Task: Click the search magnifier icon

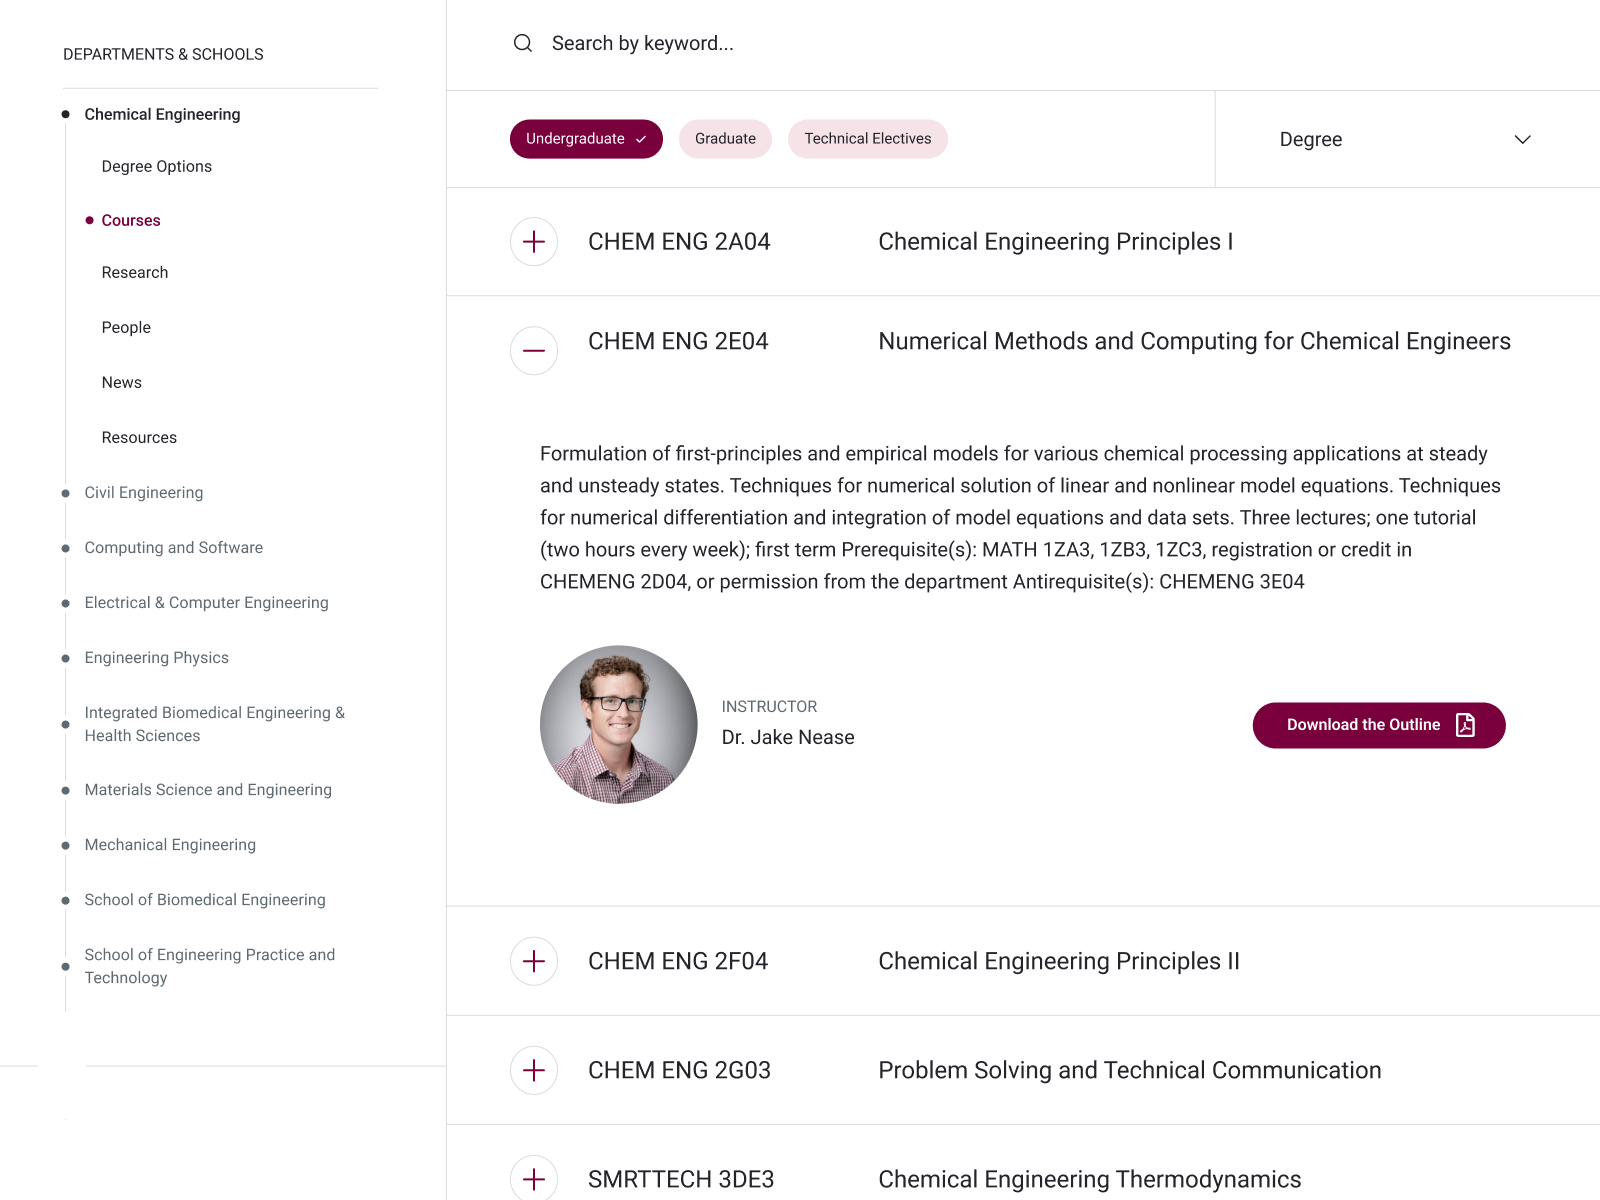Action: click(523, 43)
